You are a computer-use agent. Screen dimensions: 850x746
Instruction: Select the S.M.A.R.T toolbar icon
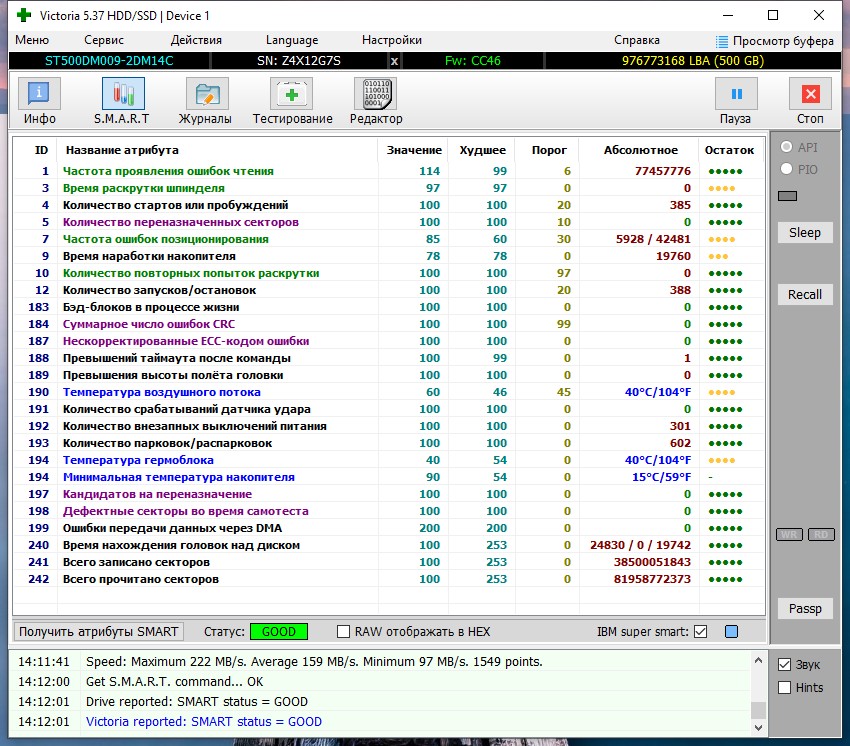click(123, 94)
